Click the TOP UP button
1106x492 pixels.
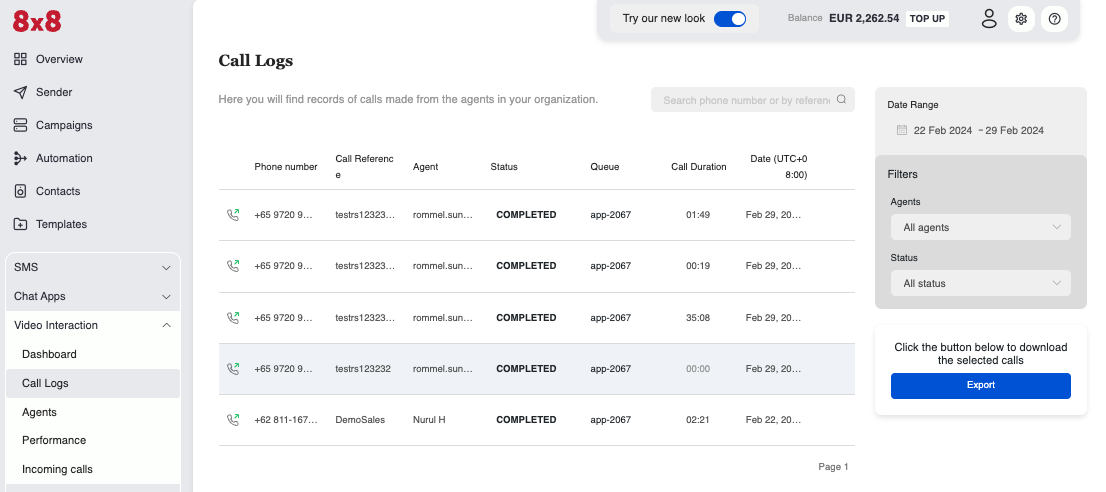pyautogui.click(x=927, y=18)
